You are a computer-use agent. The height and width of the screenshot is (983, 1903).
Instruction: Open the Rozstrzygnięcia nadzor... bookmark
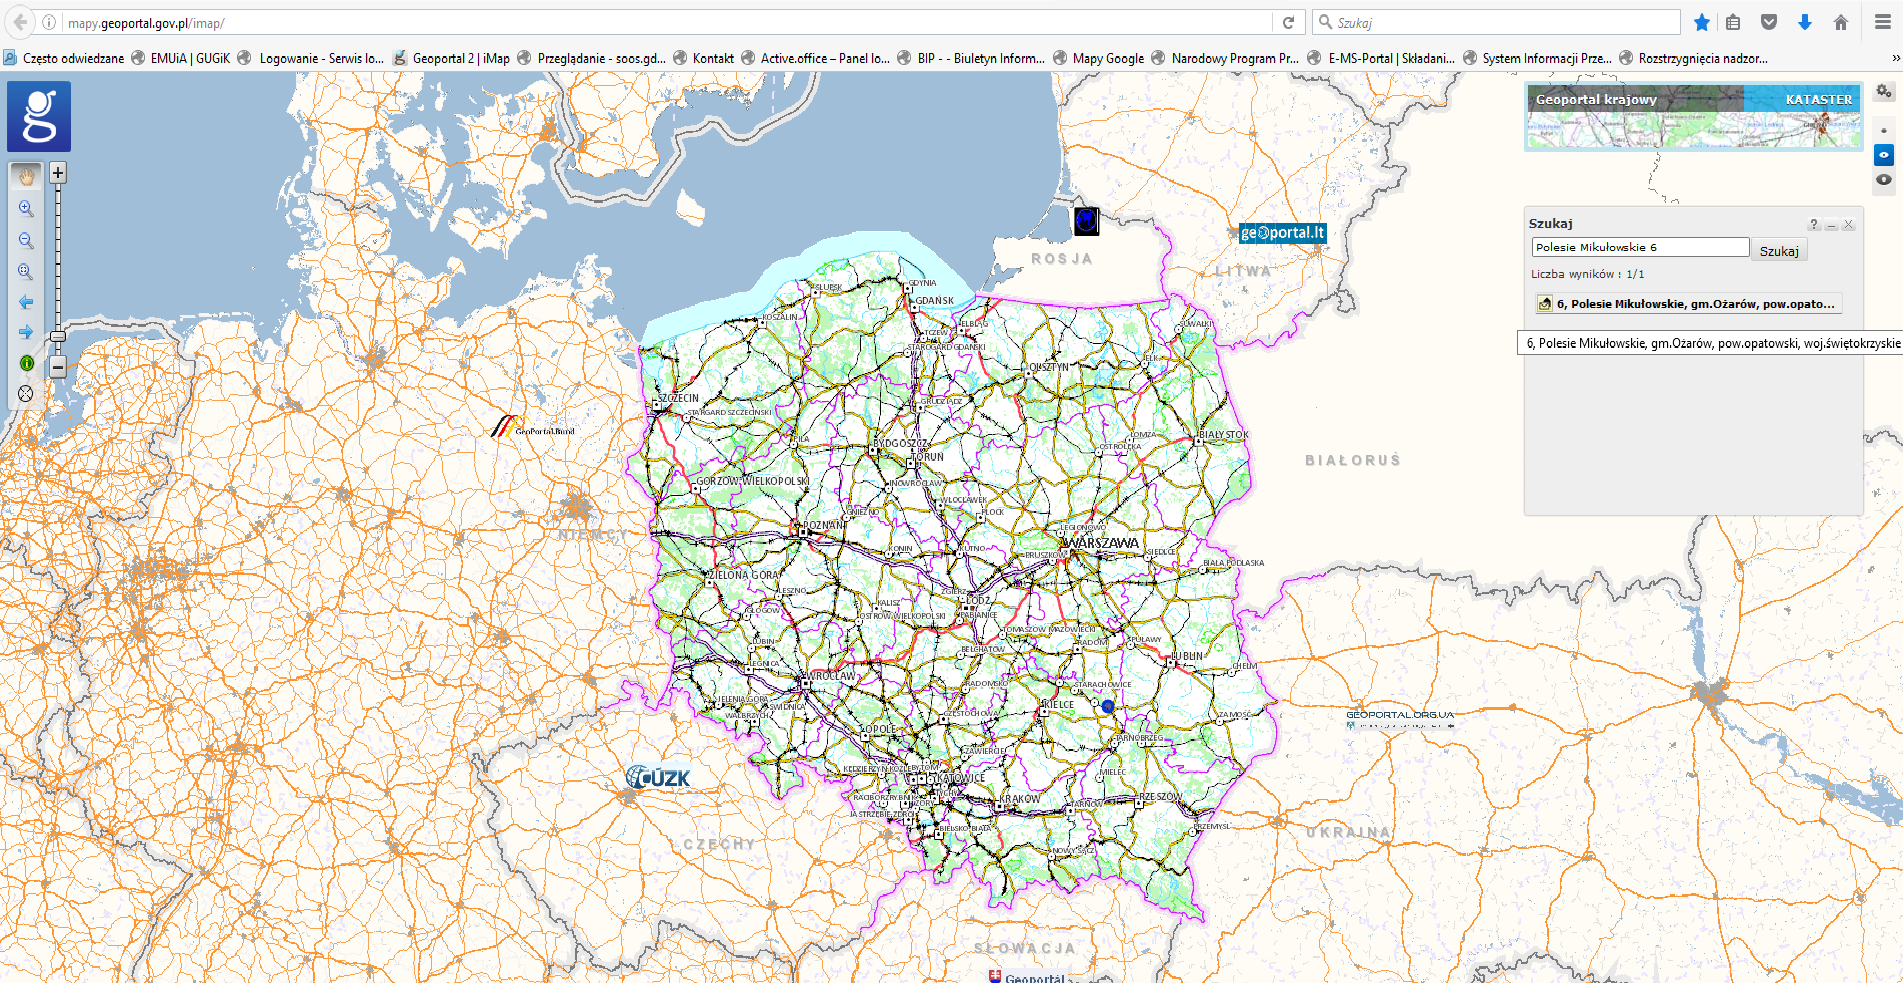(x=1694, y=58)
